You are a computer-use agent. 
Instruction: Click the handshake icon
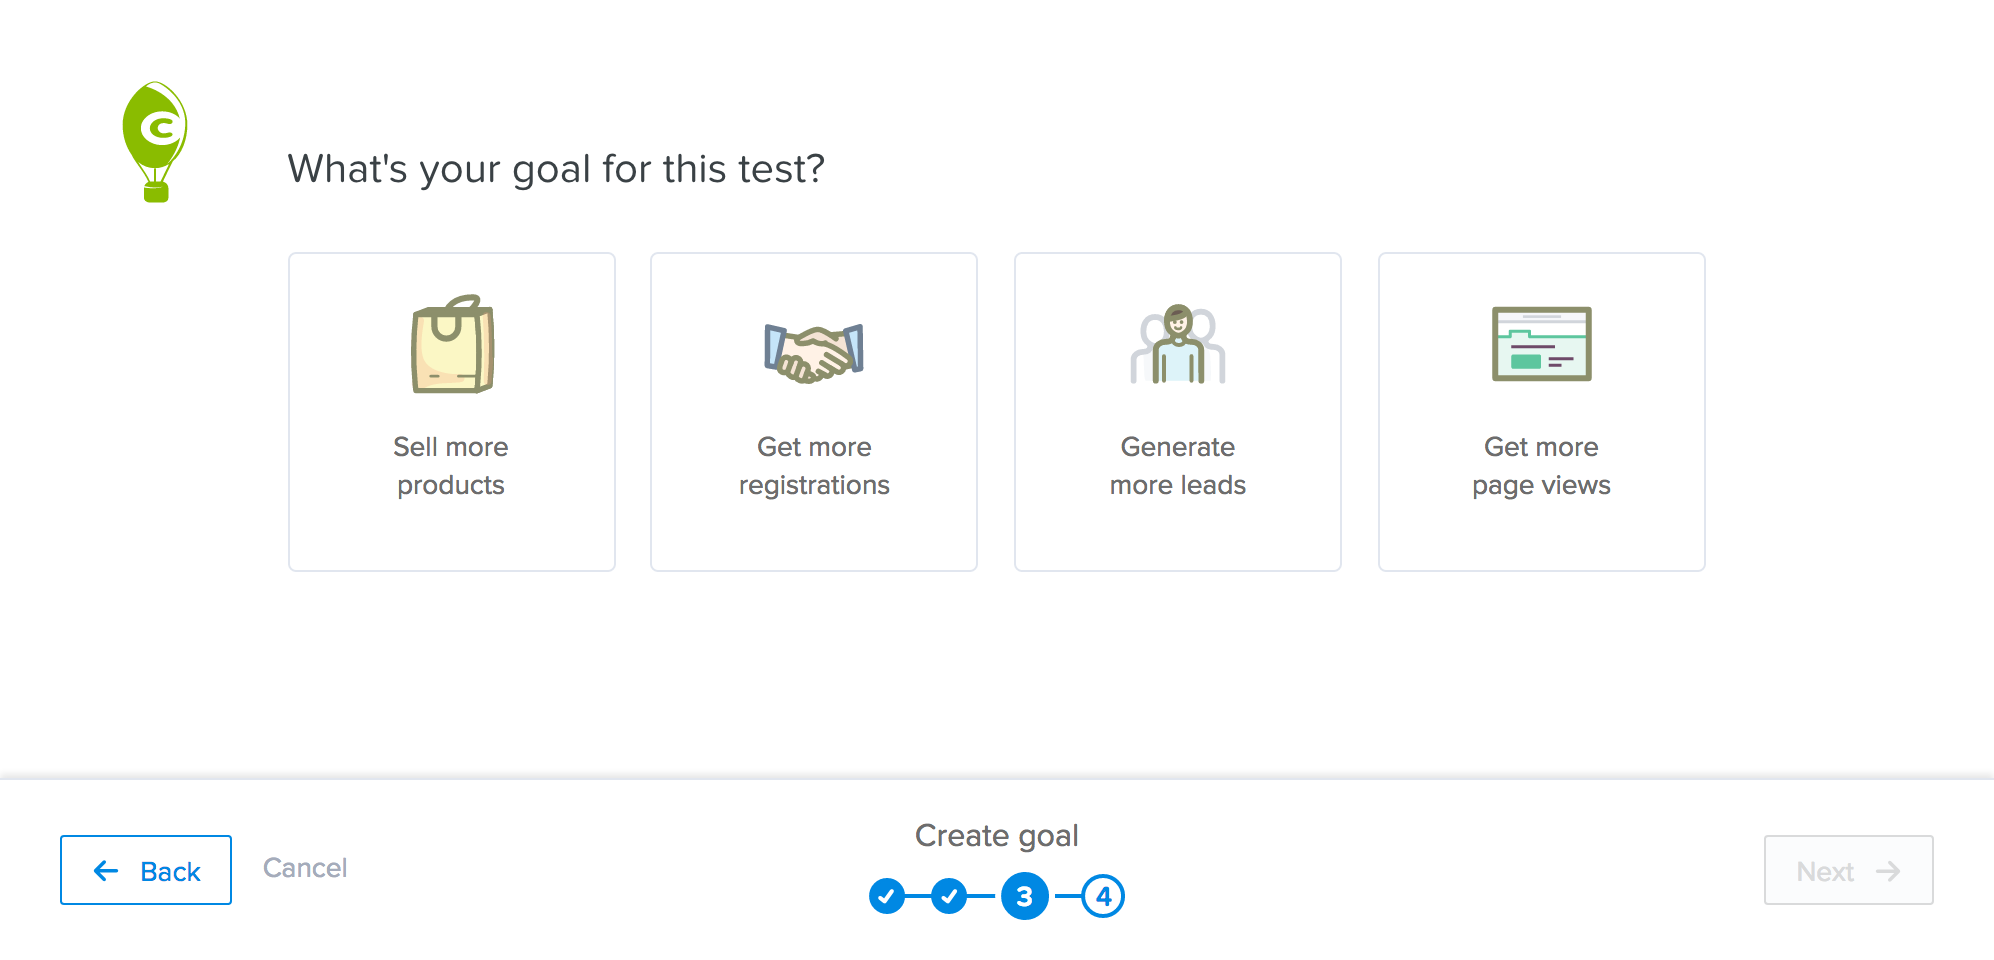click(814, 351)
